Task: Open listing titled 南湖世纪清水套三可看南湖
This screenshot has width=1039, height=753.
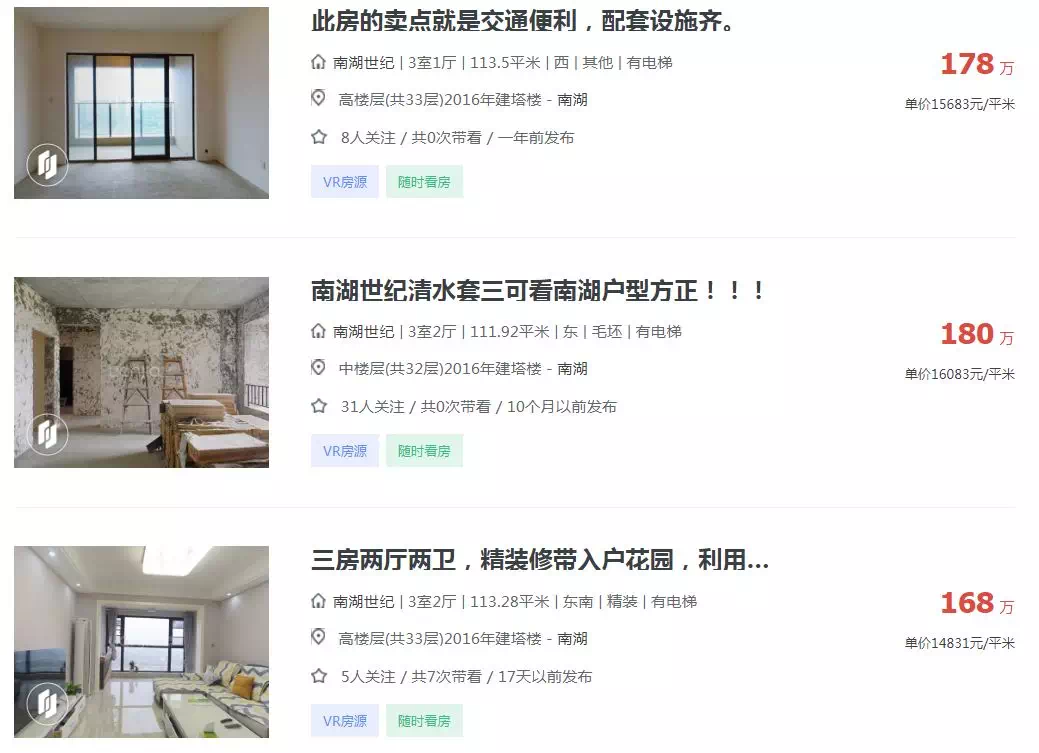Action: 537,291
